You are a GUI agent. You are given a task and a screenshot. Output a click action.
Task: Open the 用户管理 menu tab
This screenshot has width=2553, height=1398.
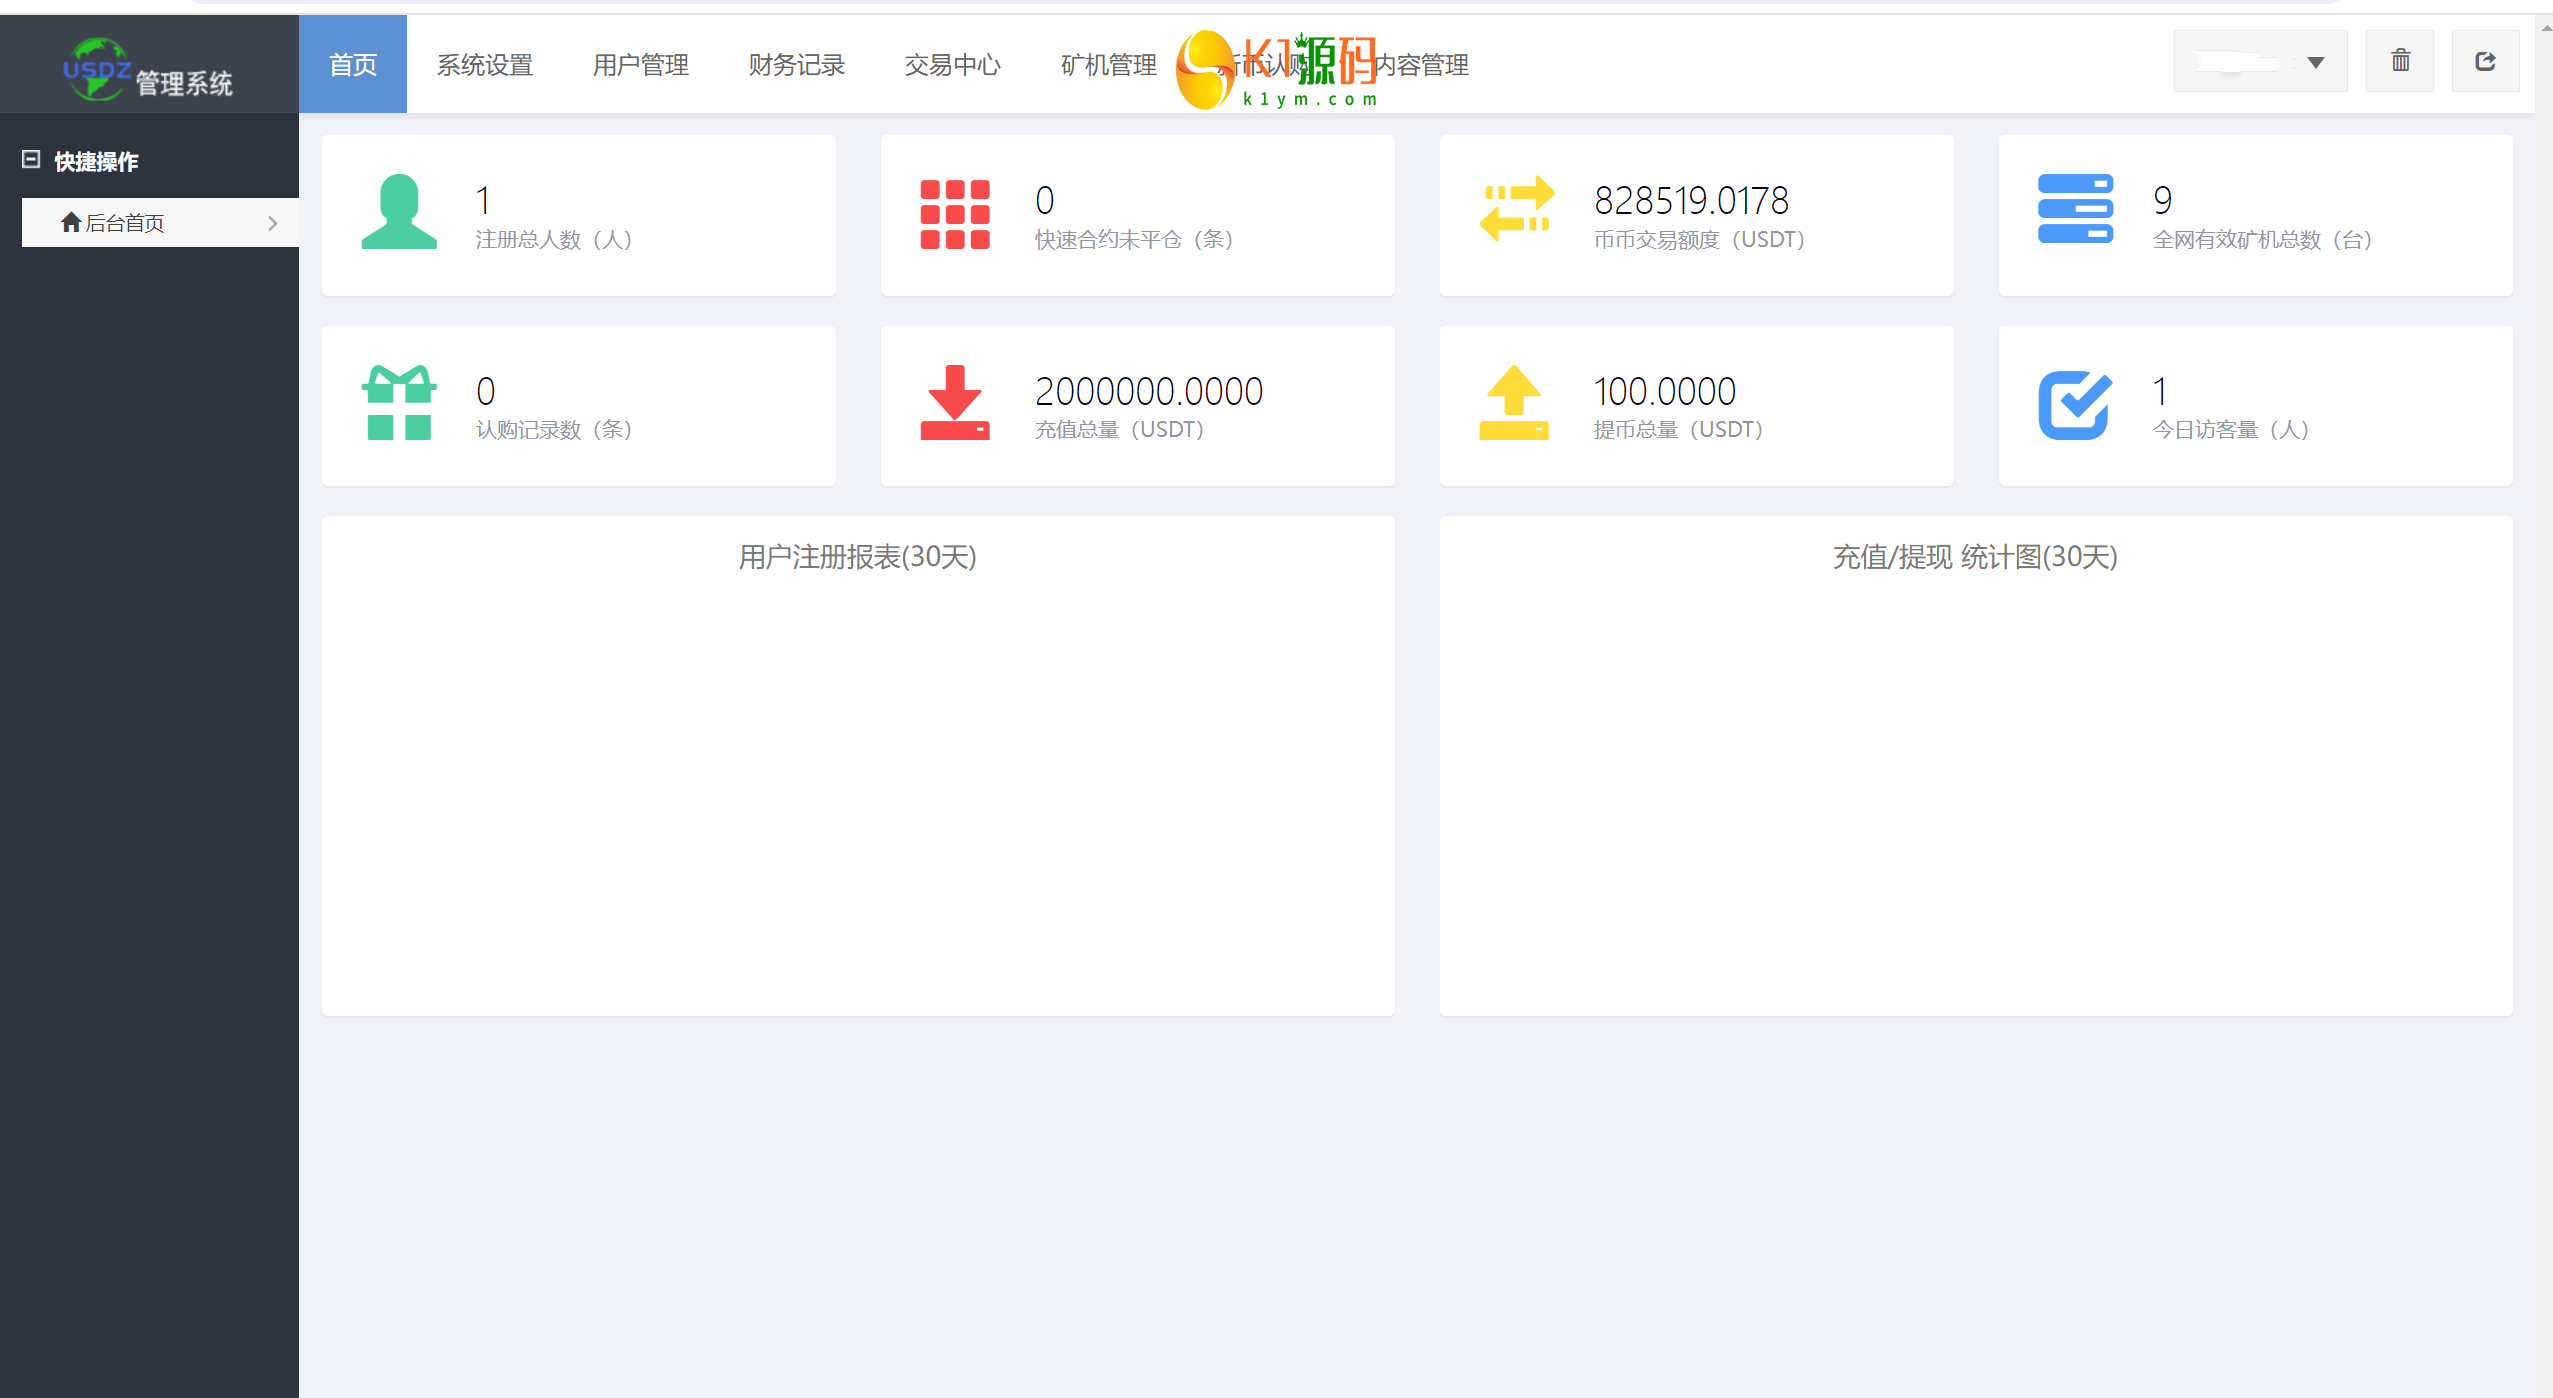[x=640, y=65]
